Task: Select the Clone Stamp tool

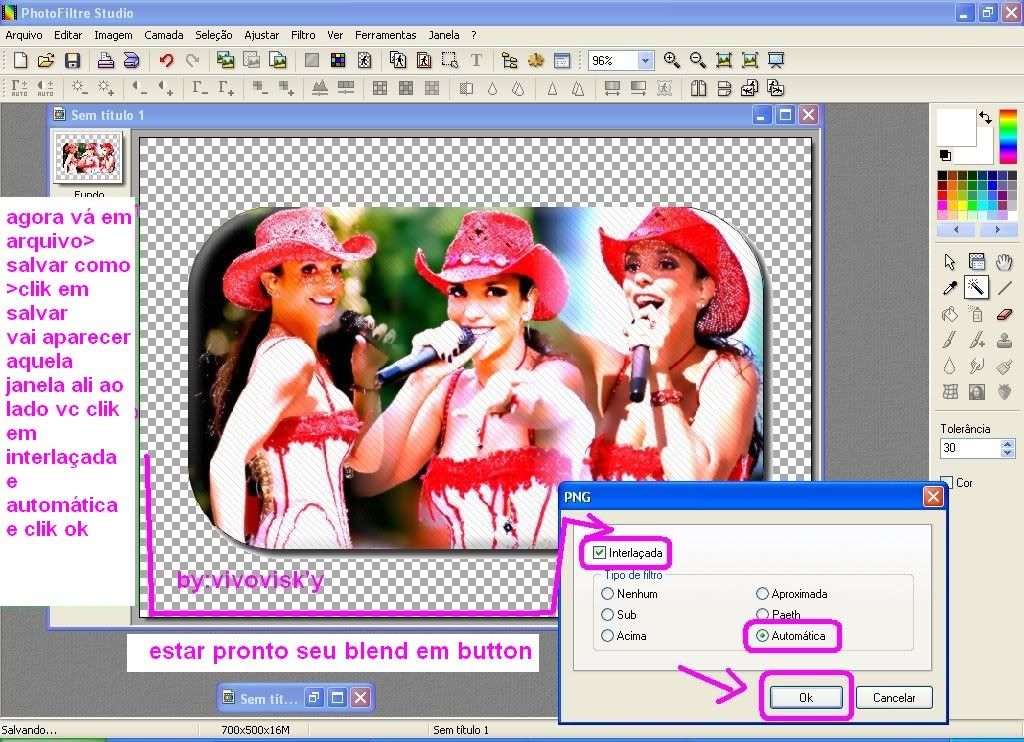Action: 1005,340
